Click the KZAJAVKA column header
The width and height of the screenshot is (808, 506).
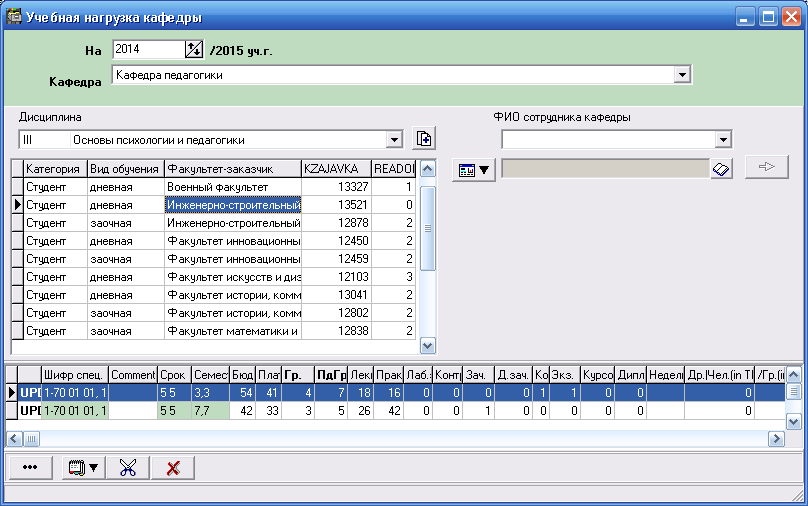tap(336, 169)
